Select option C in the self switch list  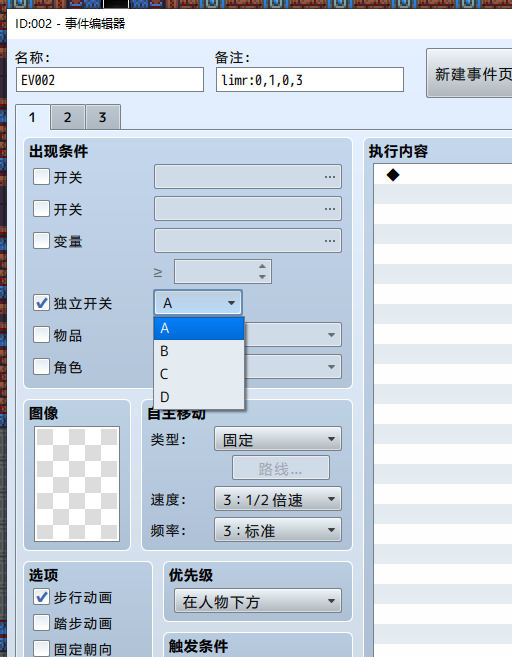coord(199,374)
